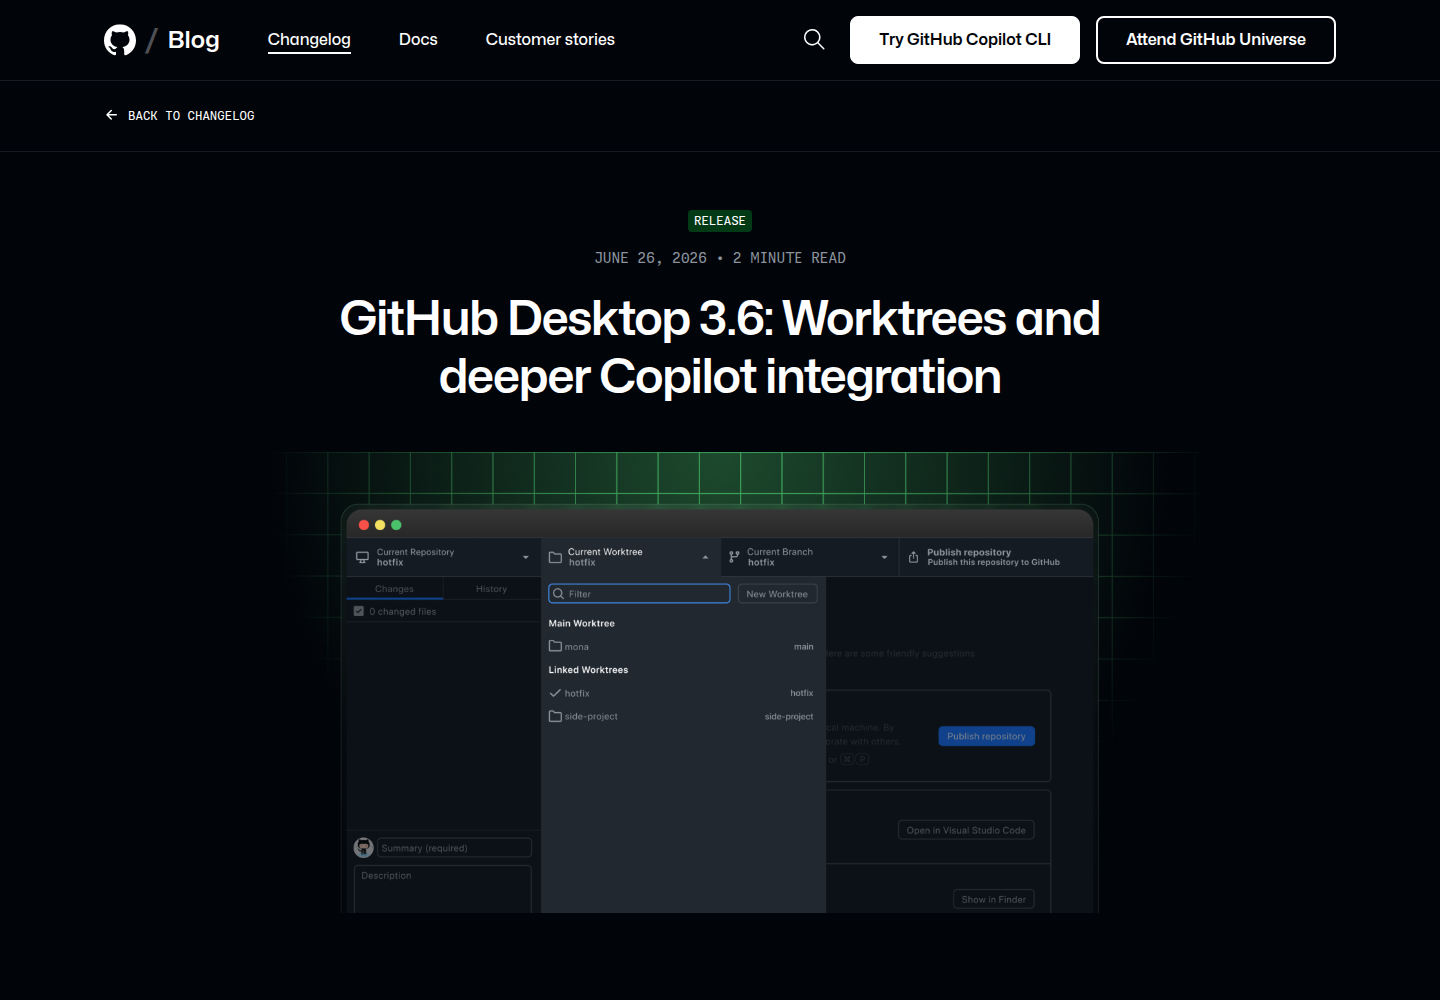Click the user avatar by Summary field

click(364, 847)
